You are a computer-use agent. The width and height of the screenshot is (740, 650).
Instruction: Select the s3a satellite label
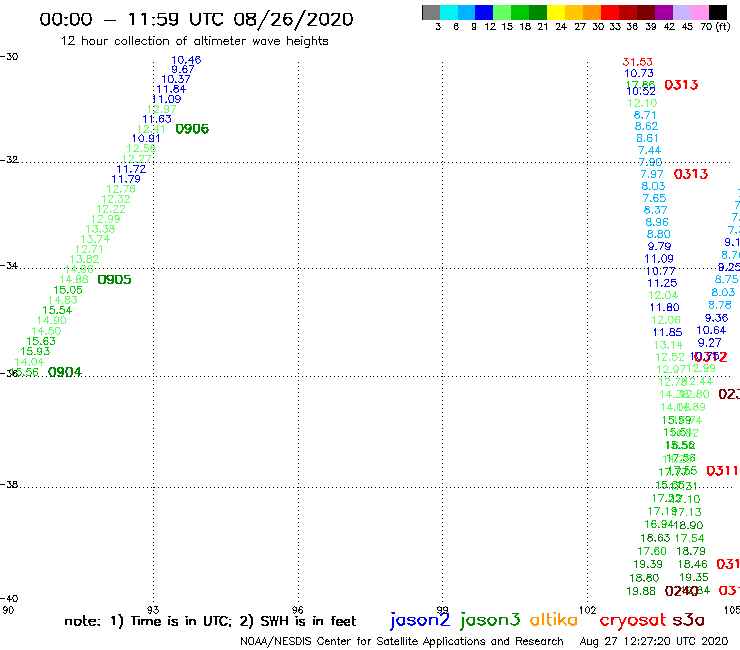688,620
